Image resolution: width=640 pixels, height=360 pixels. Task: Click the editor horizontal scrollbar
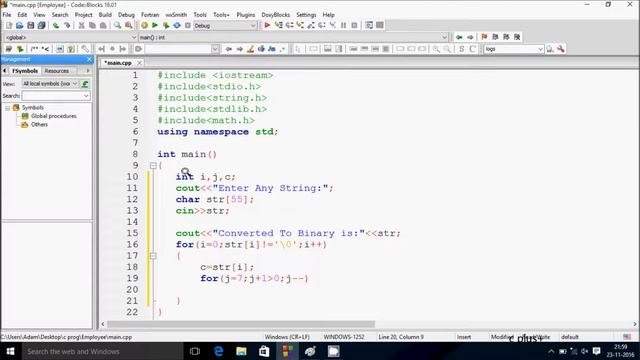[241, 324]
